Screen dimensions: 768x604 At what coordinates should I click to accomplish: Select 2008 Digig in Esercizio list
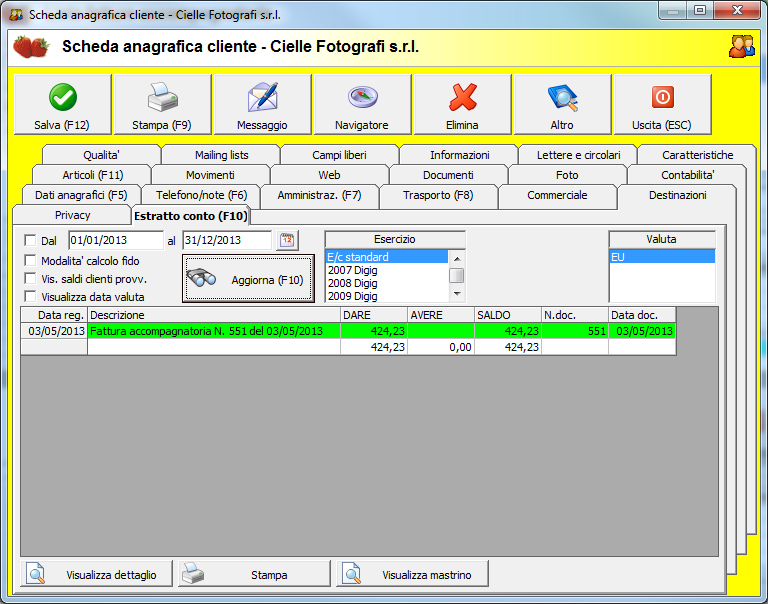(x=386, y=283)
